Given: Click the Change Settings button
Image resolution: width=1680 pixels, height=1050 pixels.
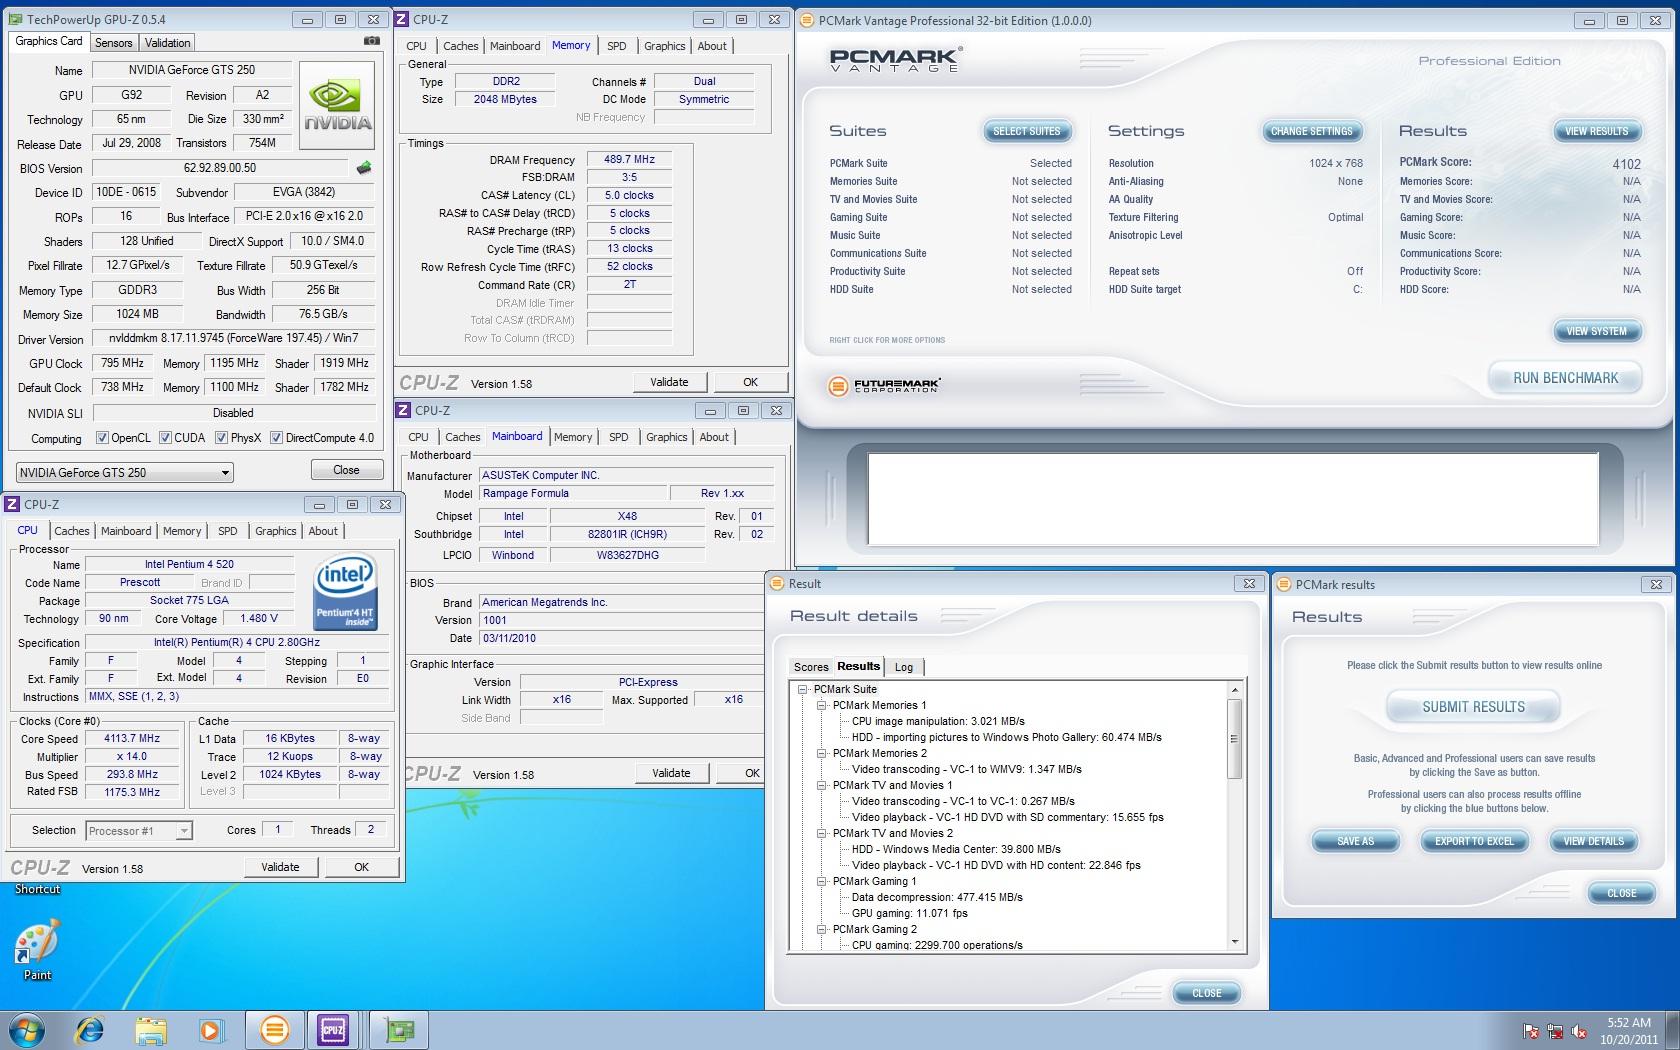Looking at the screenshot, I should coord(1311,131).
